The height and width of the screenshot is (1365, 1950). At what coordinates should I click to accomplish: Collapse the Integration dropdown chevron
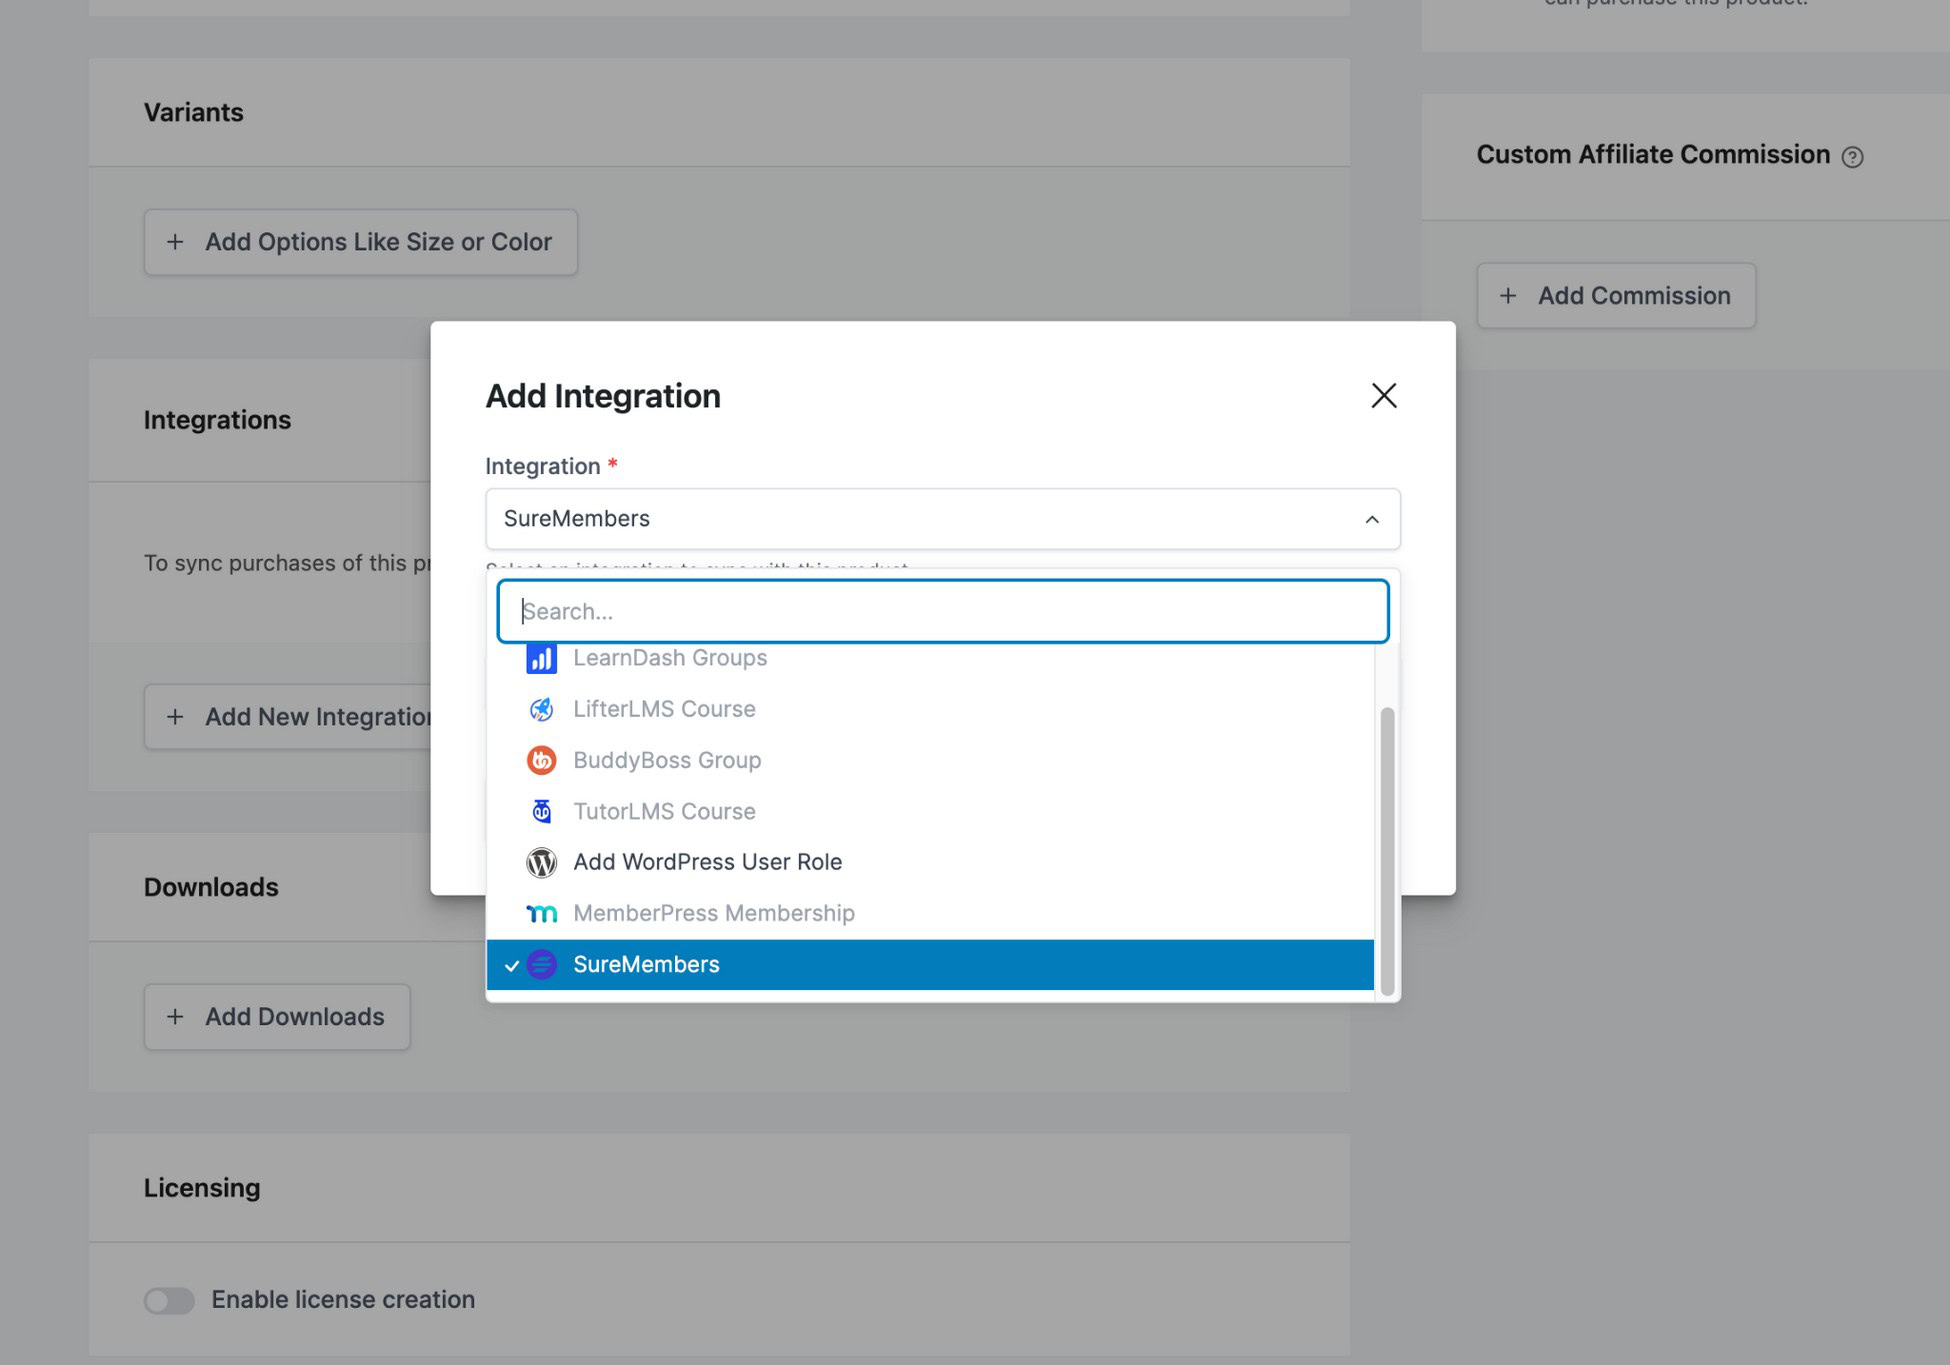tap(1371, 519)
